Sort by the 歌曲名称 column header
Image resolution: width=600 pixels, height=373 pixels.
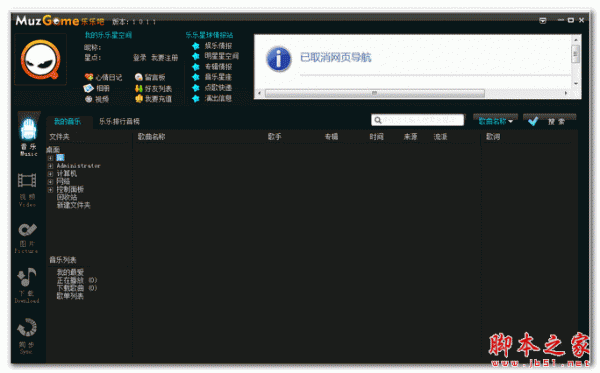152,137
